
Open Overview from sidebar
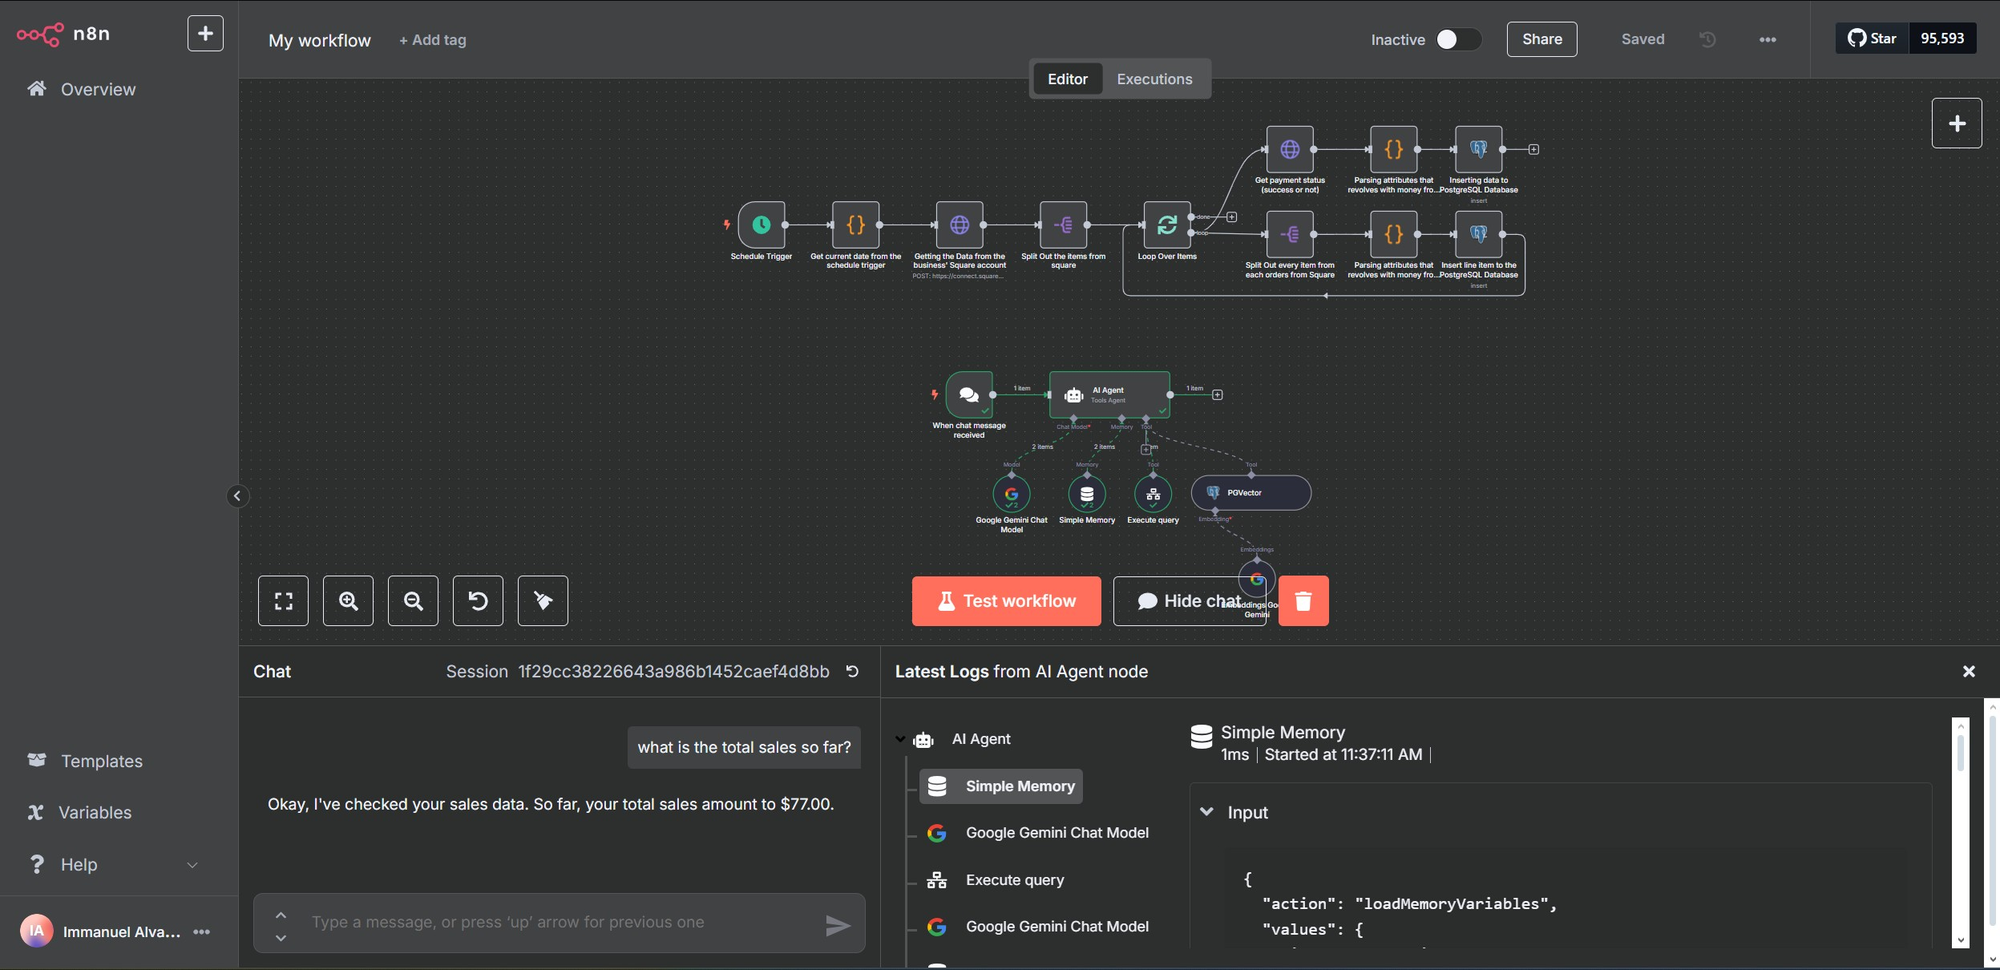click(98, 89)
